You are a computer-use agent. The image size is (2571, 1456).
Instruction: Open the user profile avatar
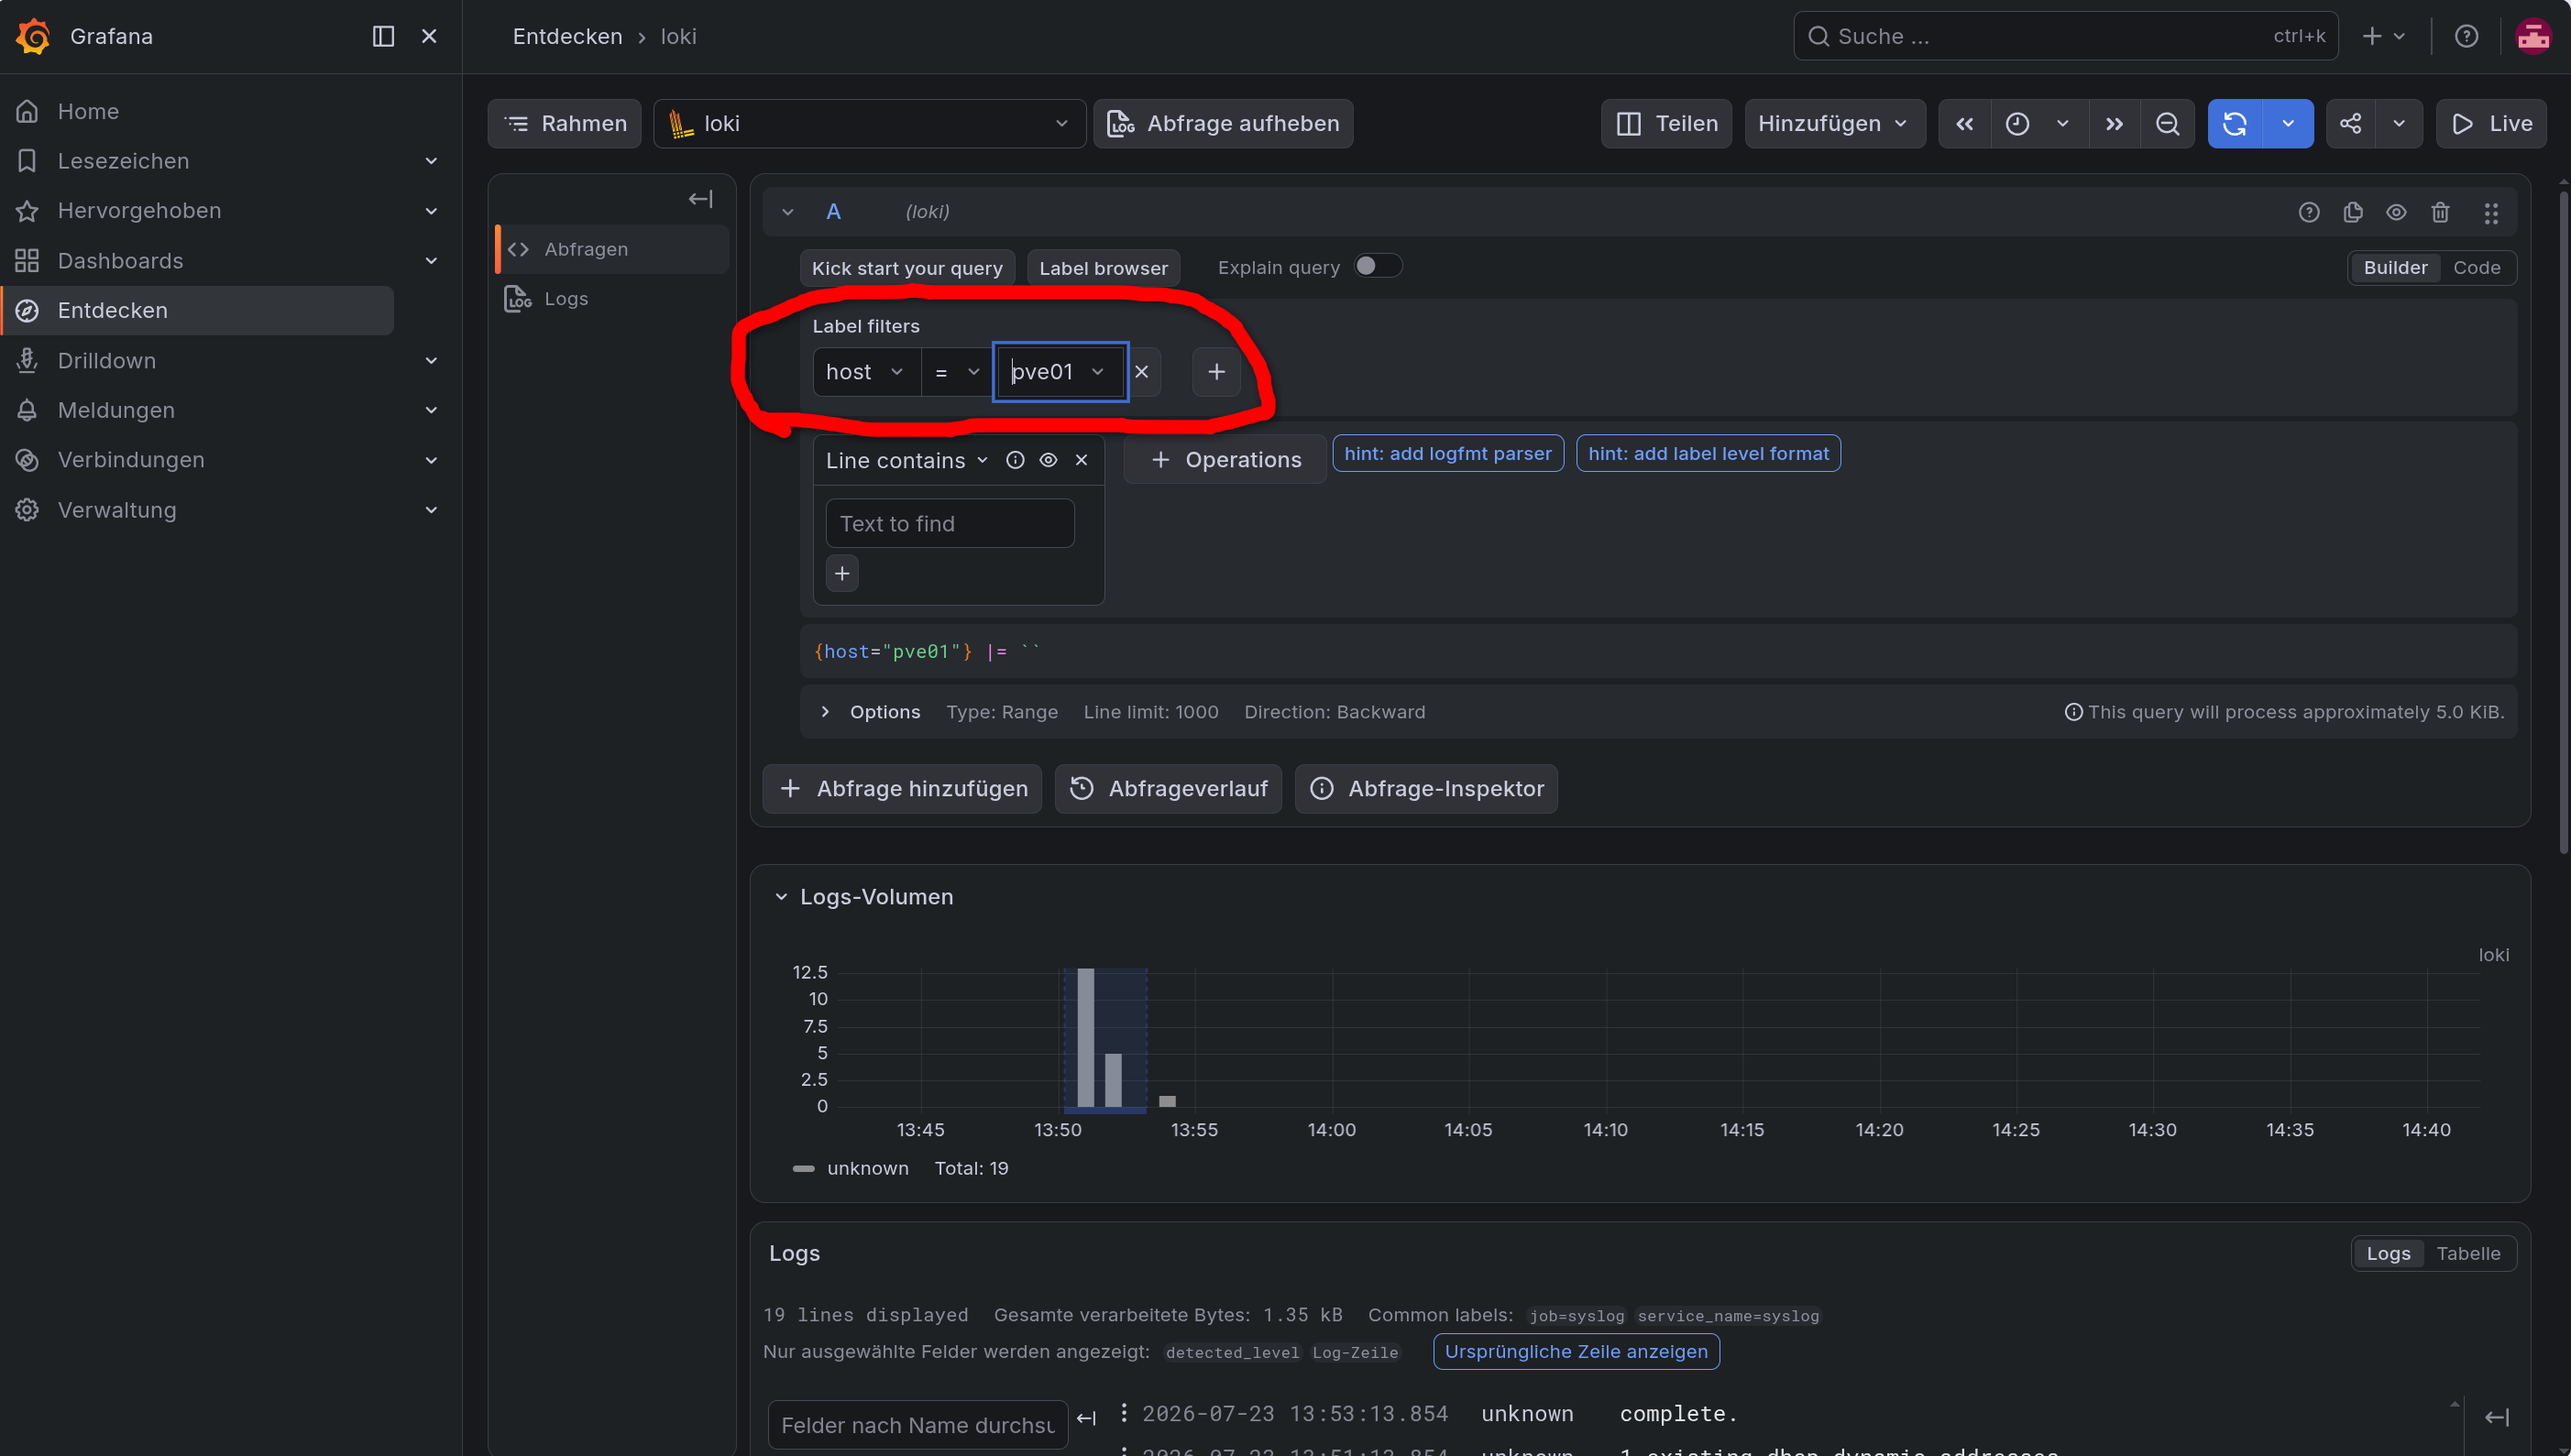(x=2533, y=36)
